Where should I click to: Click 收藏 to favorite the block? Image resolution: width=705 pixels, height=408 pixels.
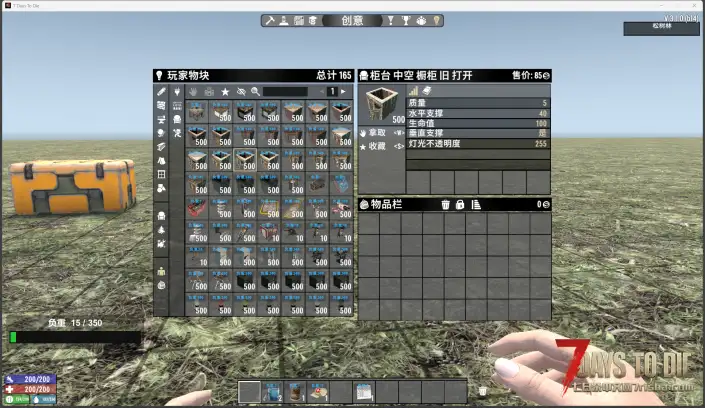click(x=381, y=146)
